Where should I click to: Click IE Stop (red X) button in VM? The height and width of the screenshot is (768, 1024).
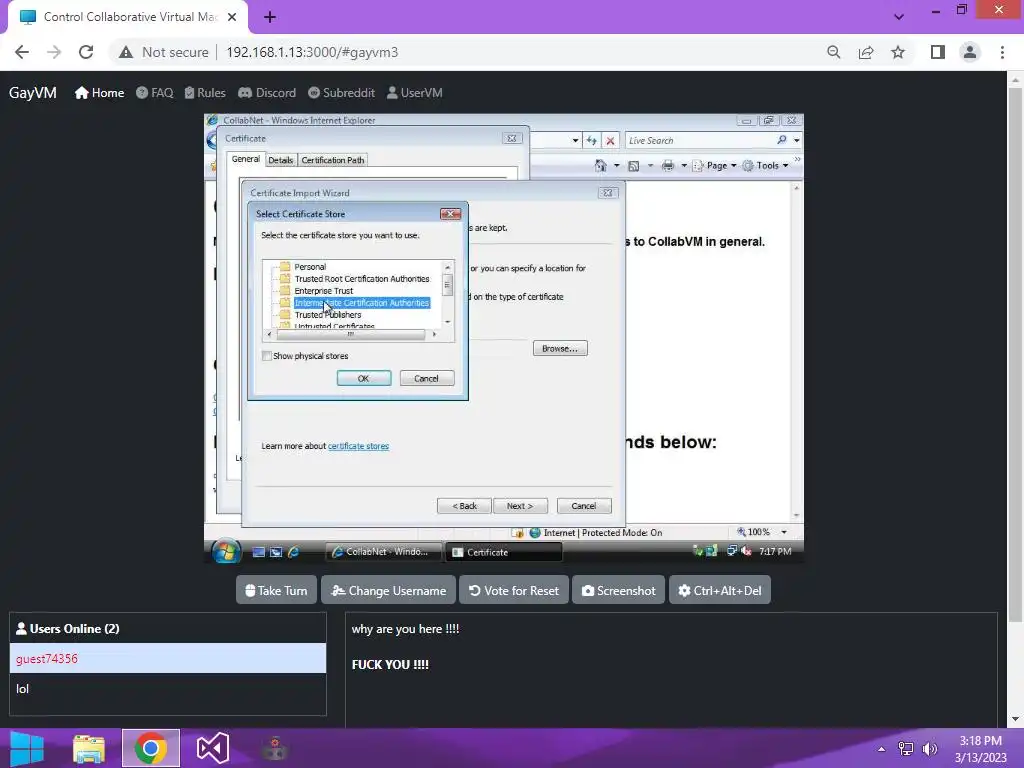click(610, 140)
